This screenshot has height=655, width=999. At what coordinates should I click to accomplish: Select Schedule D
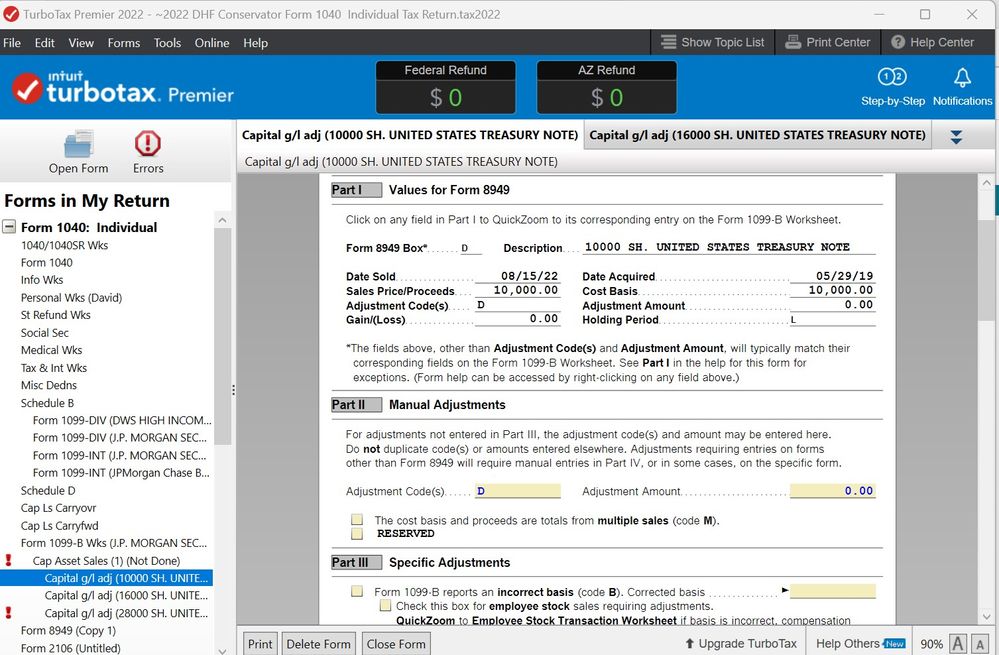(48, 491)
